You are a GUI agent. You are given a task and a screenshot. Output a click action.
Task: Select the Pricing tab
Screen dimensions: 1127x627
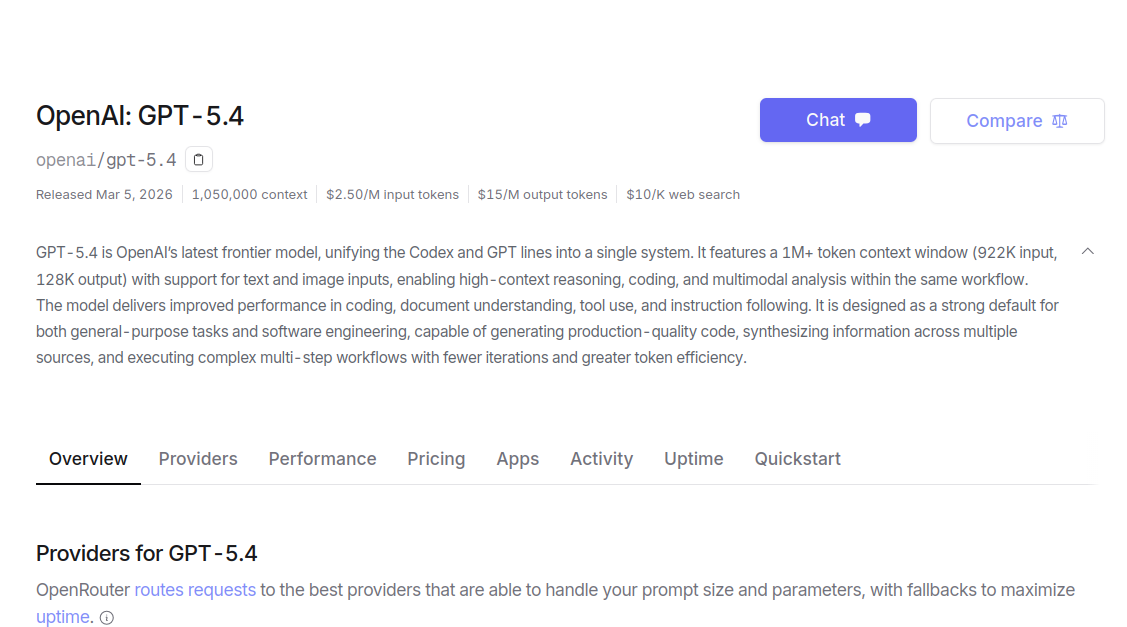[436, 459]
